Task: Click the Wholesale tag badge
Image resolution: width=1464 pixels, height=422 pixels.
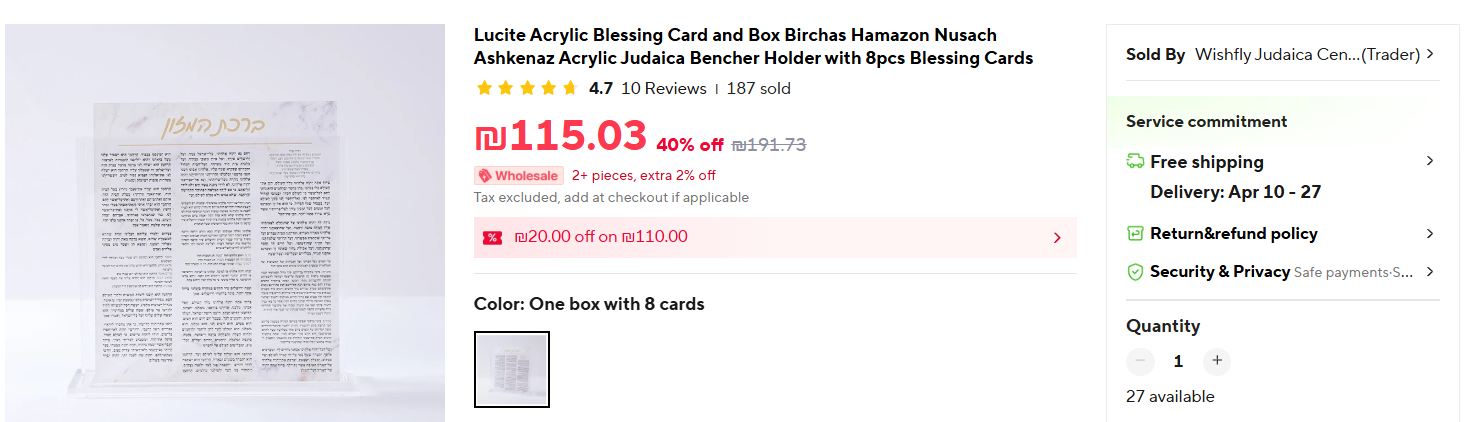Action: click(x=519, y=176)
